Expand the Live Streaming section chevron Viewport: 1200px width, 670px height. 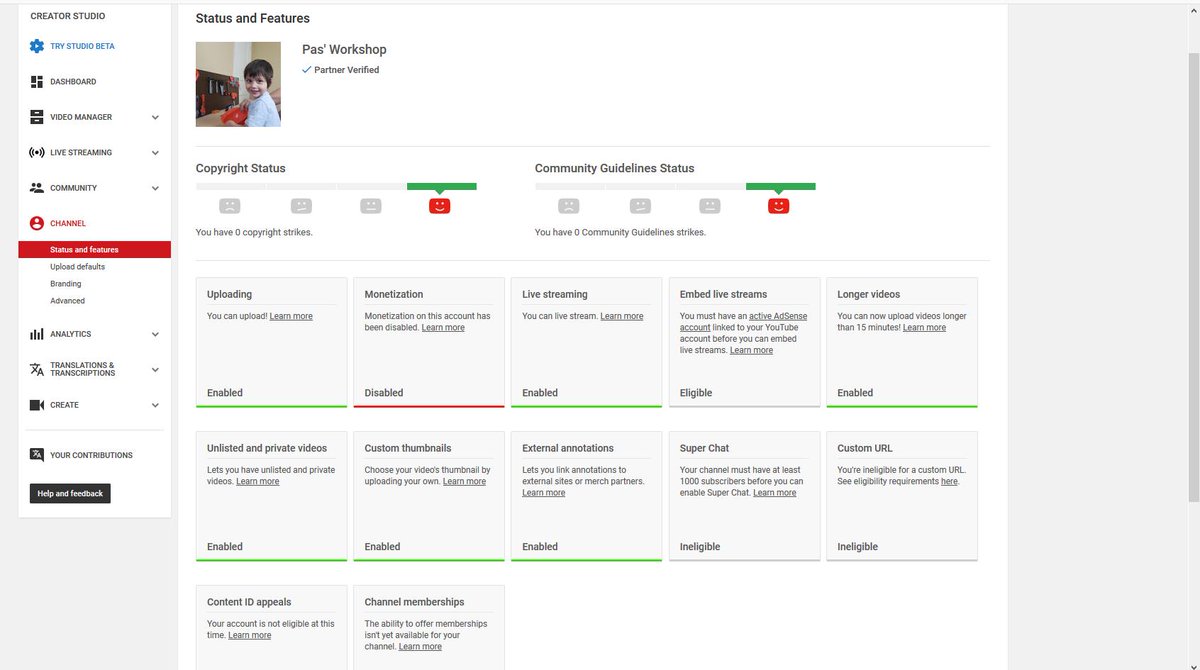coord(155,153)
